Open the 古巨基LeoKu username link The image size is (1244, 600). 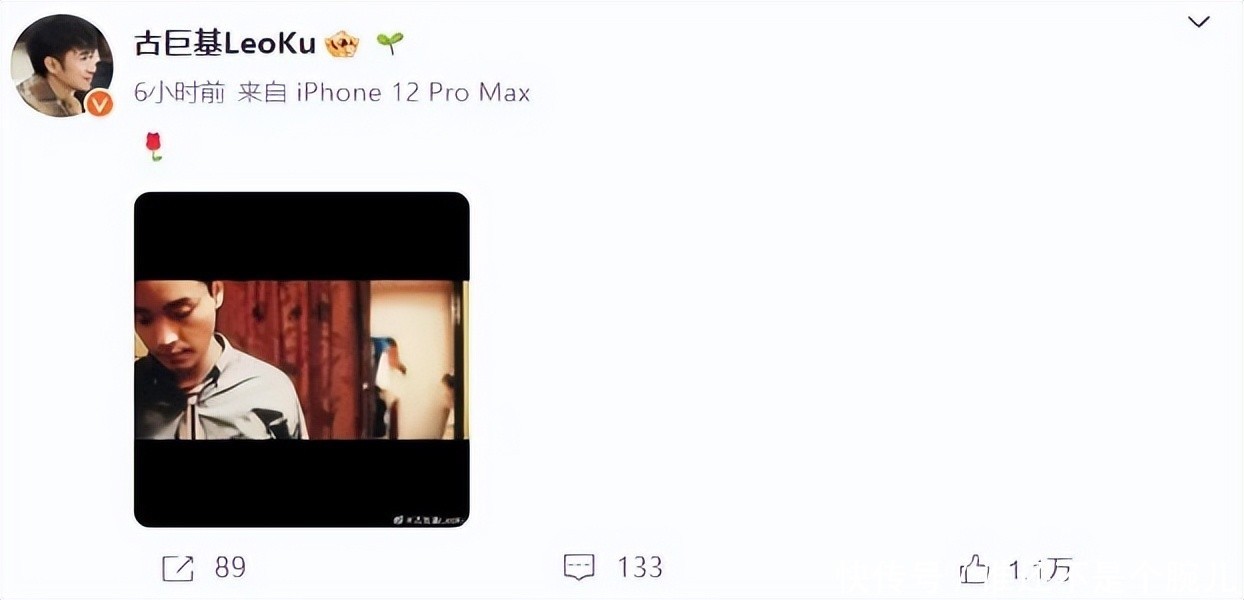pos(225,43)
